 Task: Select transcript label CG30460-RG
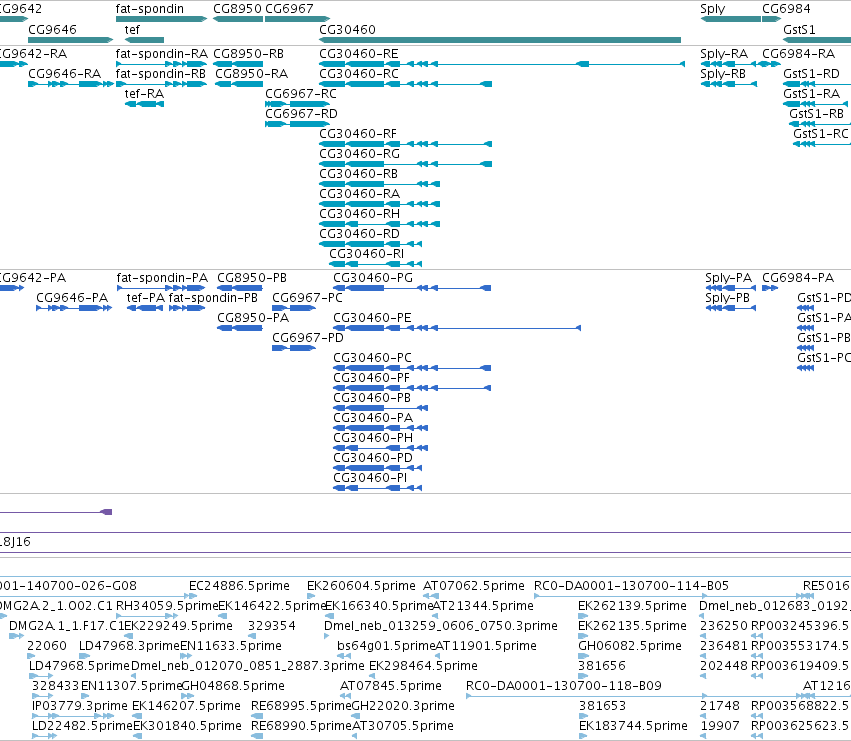[359, 154]
